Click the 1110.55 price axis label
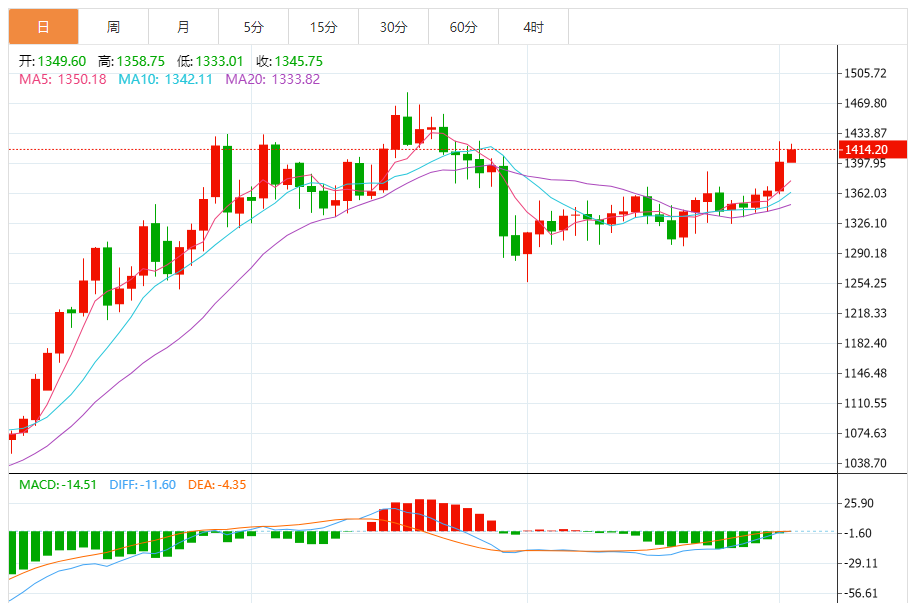914x603 pixels. pyautogui.click(x=866, y=403)
